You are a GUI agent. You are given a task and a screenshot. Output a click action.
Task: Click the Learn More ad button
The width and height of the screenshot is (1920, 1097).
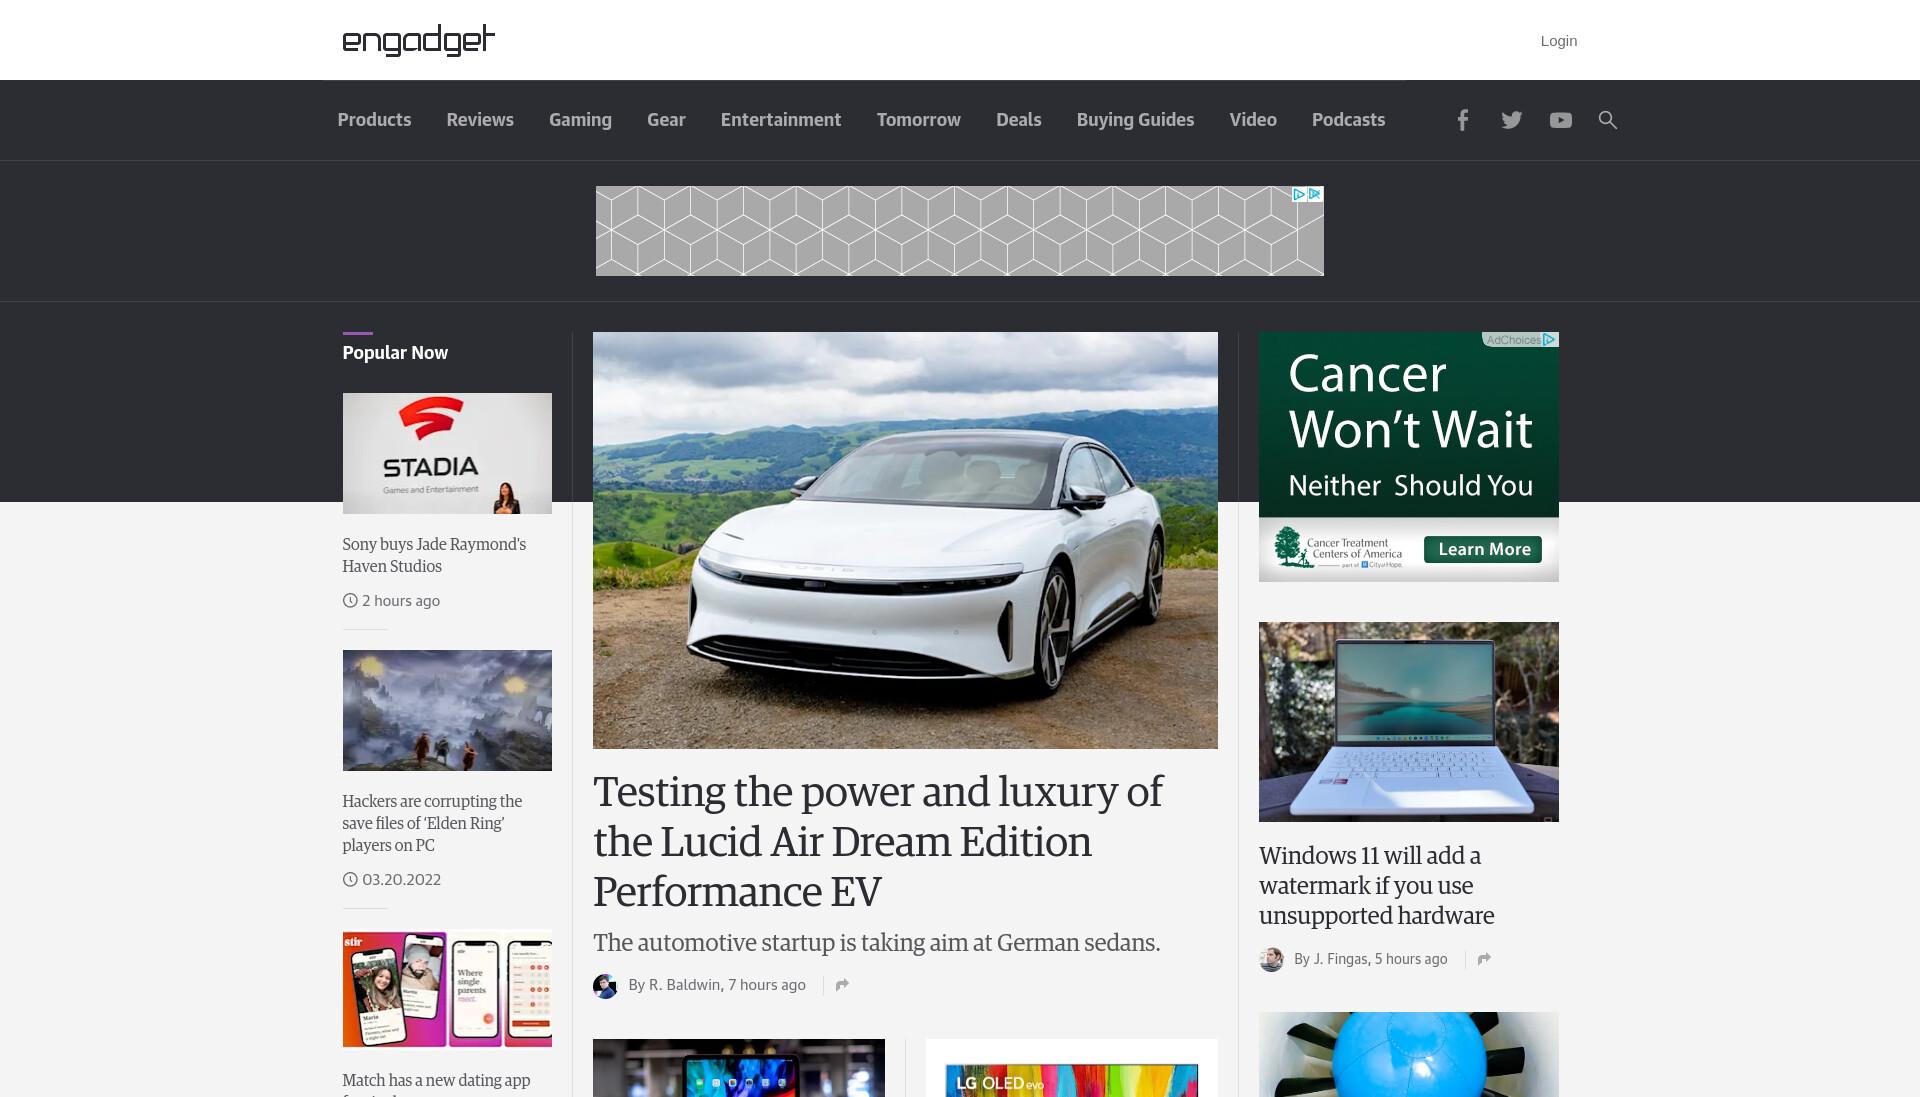click(1483, 549)
